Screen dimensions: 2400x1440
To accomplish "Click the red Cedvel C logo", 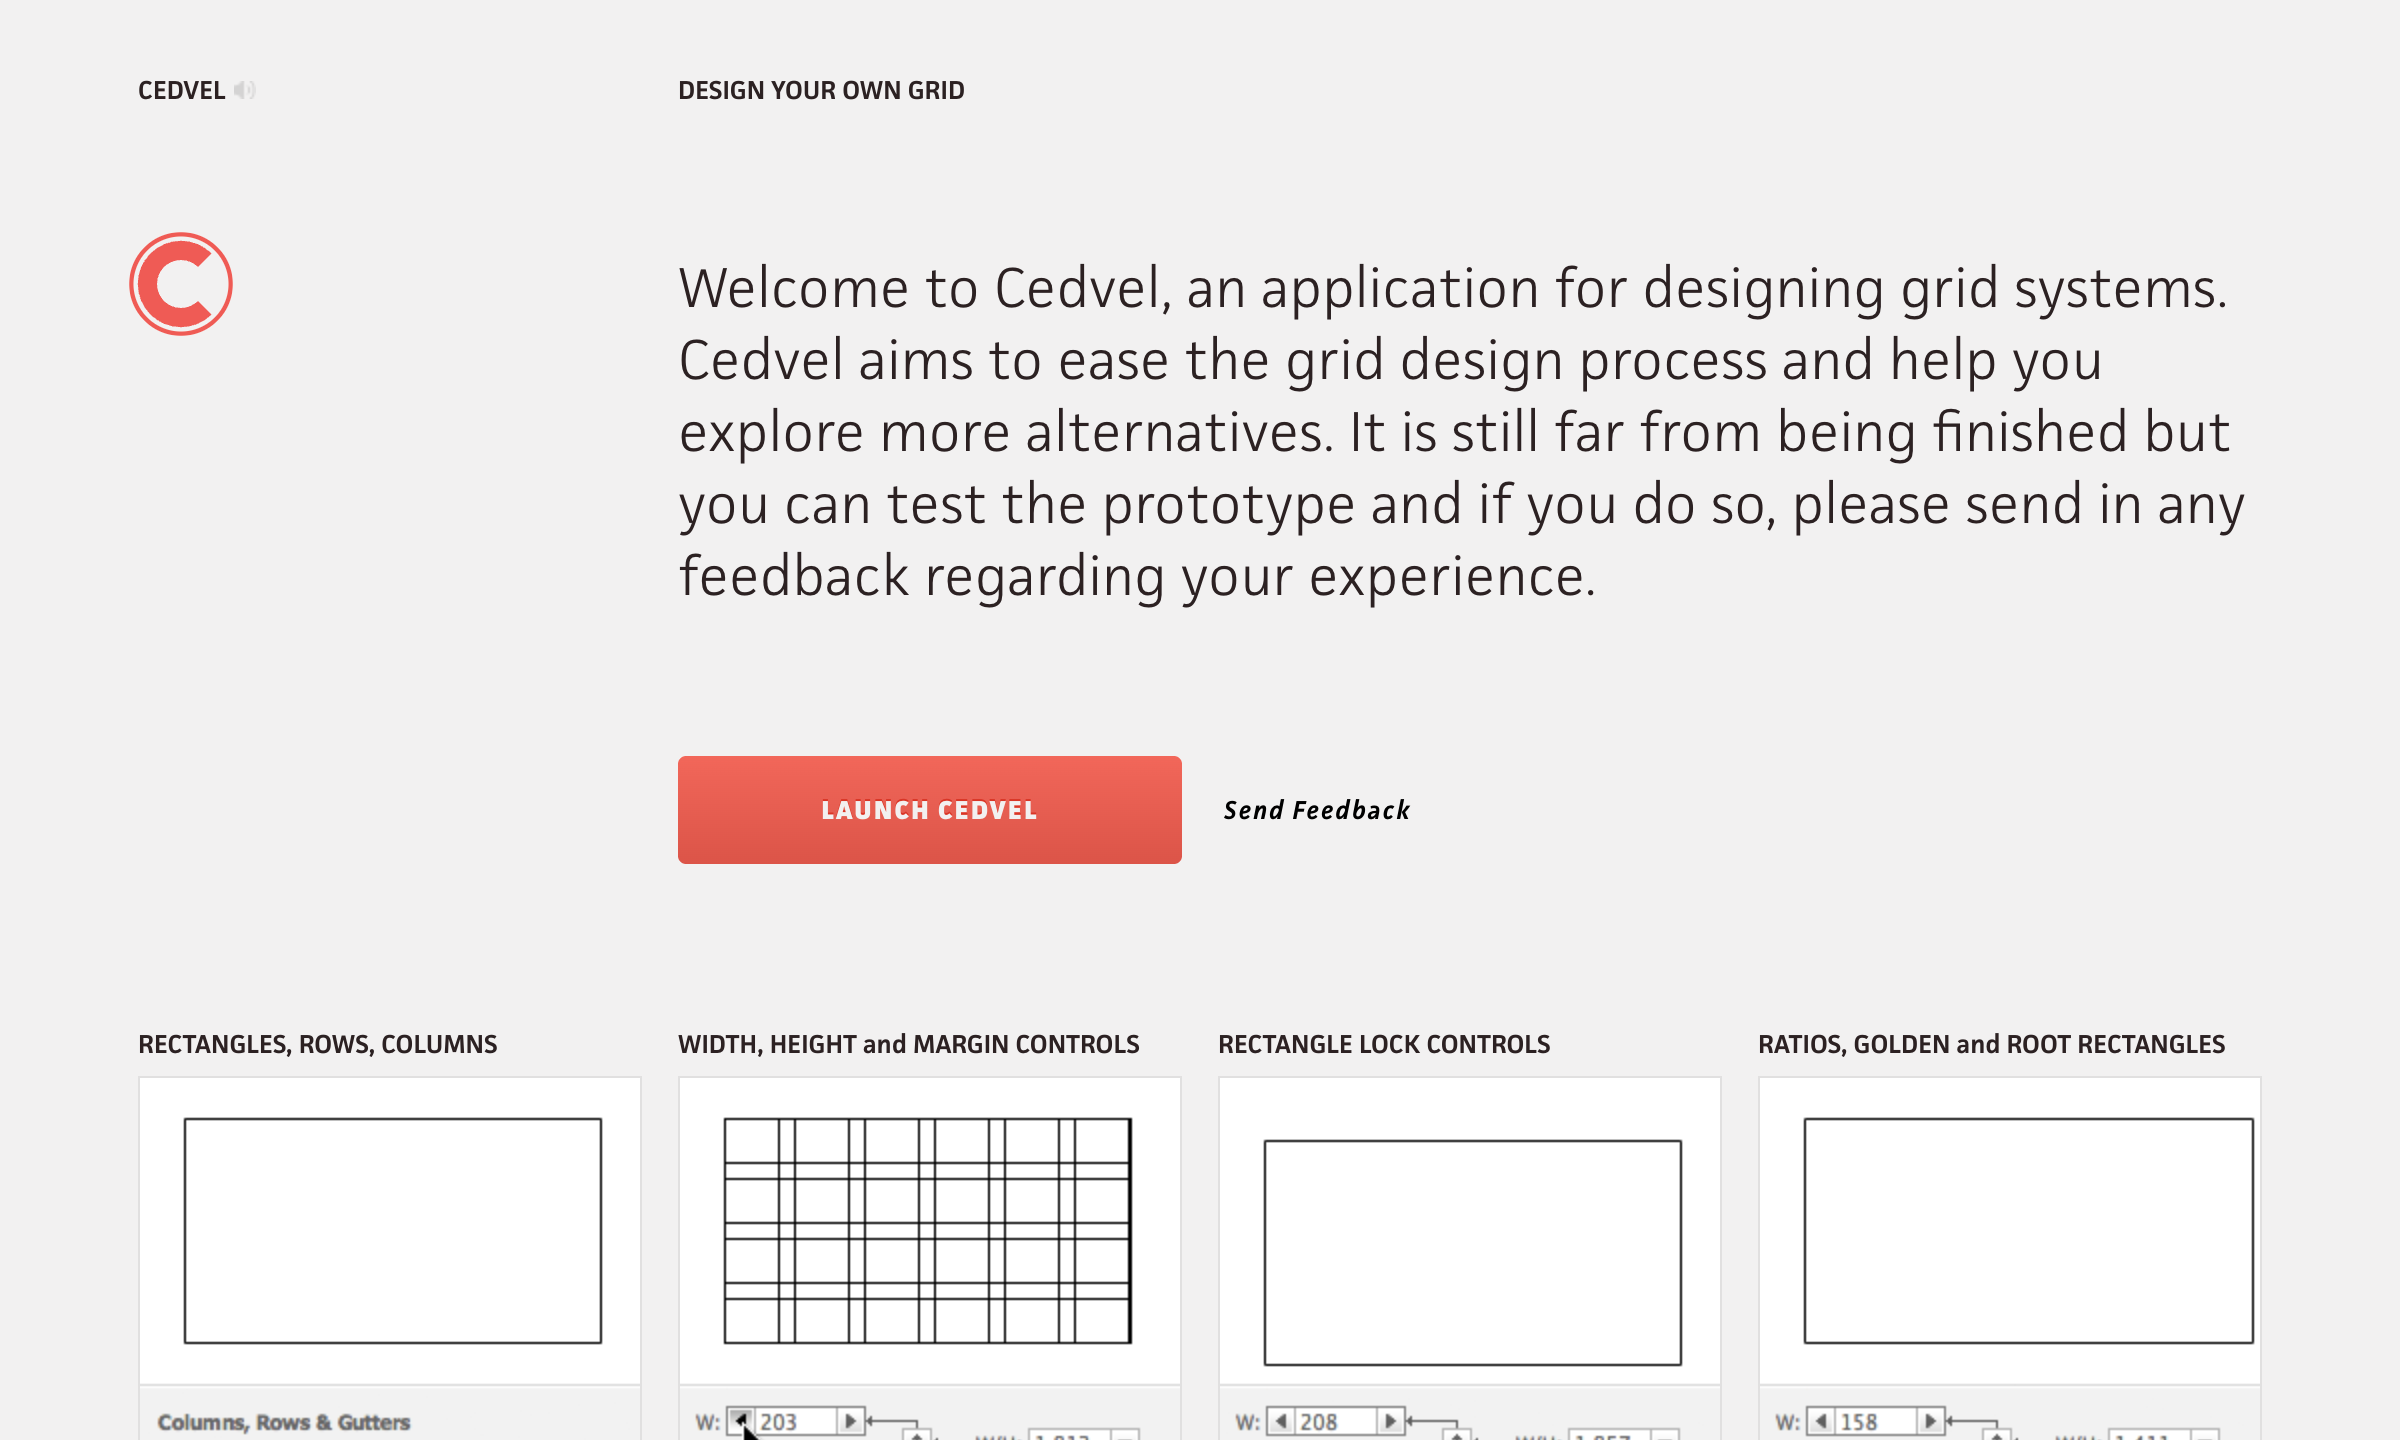I will click(181, 284).
